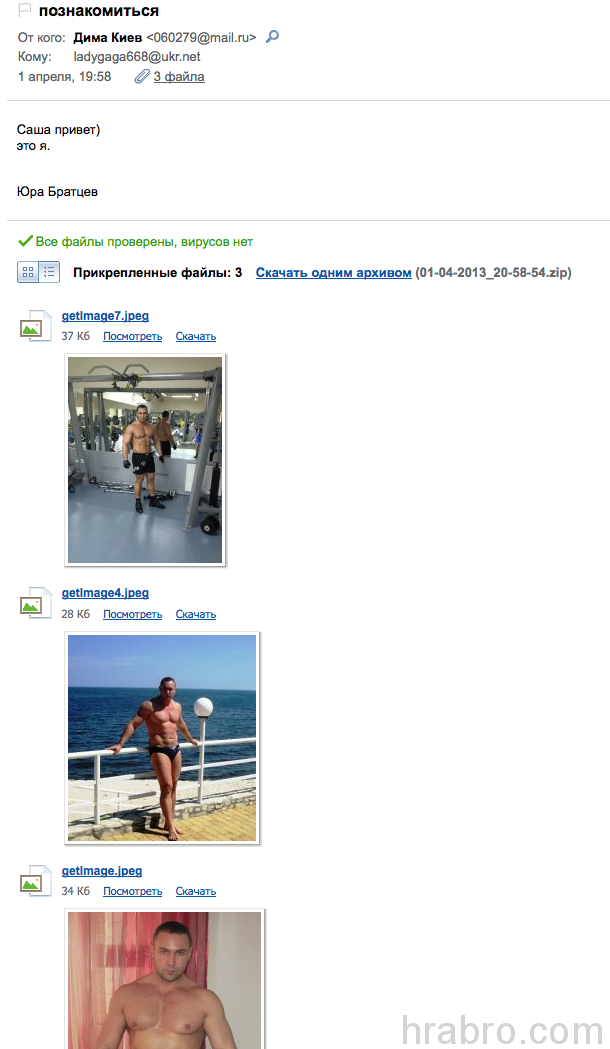This screenshot has width=610, height=1049.
Task: View getImage7.jpeg with Посмотреть link
Action: tap(132, 337)
